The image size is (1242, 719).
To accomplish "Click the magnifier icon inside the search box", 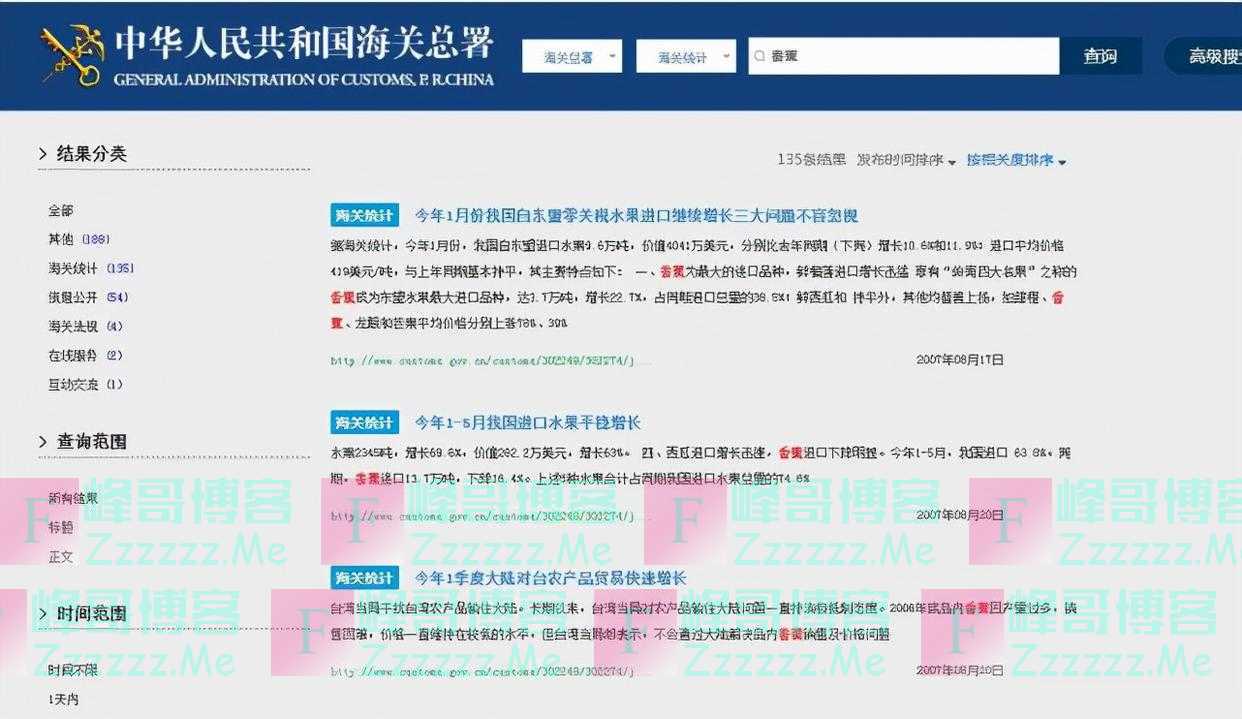I will [759, 57].
